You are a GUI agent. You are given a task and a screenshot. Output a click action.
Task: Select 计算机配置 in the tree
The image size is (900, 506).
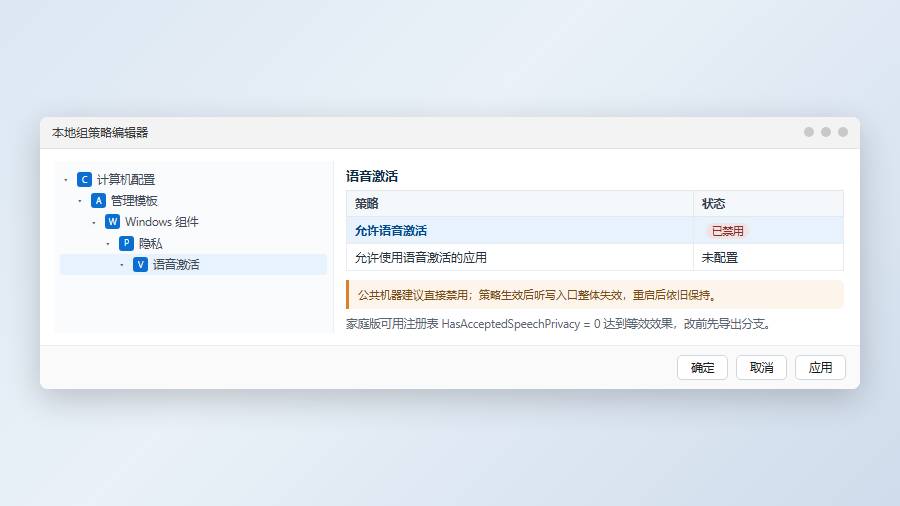point(126,180)
